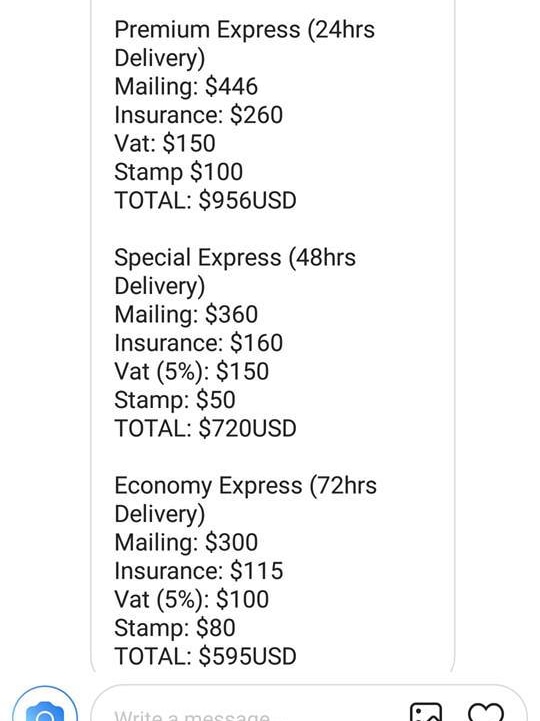Viewport: 540px width, 721px height.
Task: Tap the 'Stamp: $80' line
Action: click(x=175, y=629)
